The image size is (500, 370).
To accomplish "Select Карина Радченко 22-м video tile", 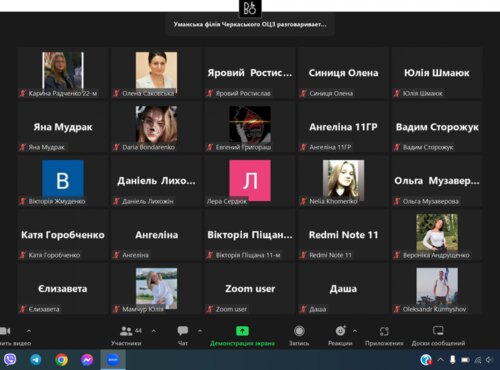I will click(x=63, y=73).
